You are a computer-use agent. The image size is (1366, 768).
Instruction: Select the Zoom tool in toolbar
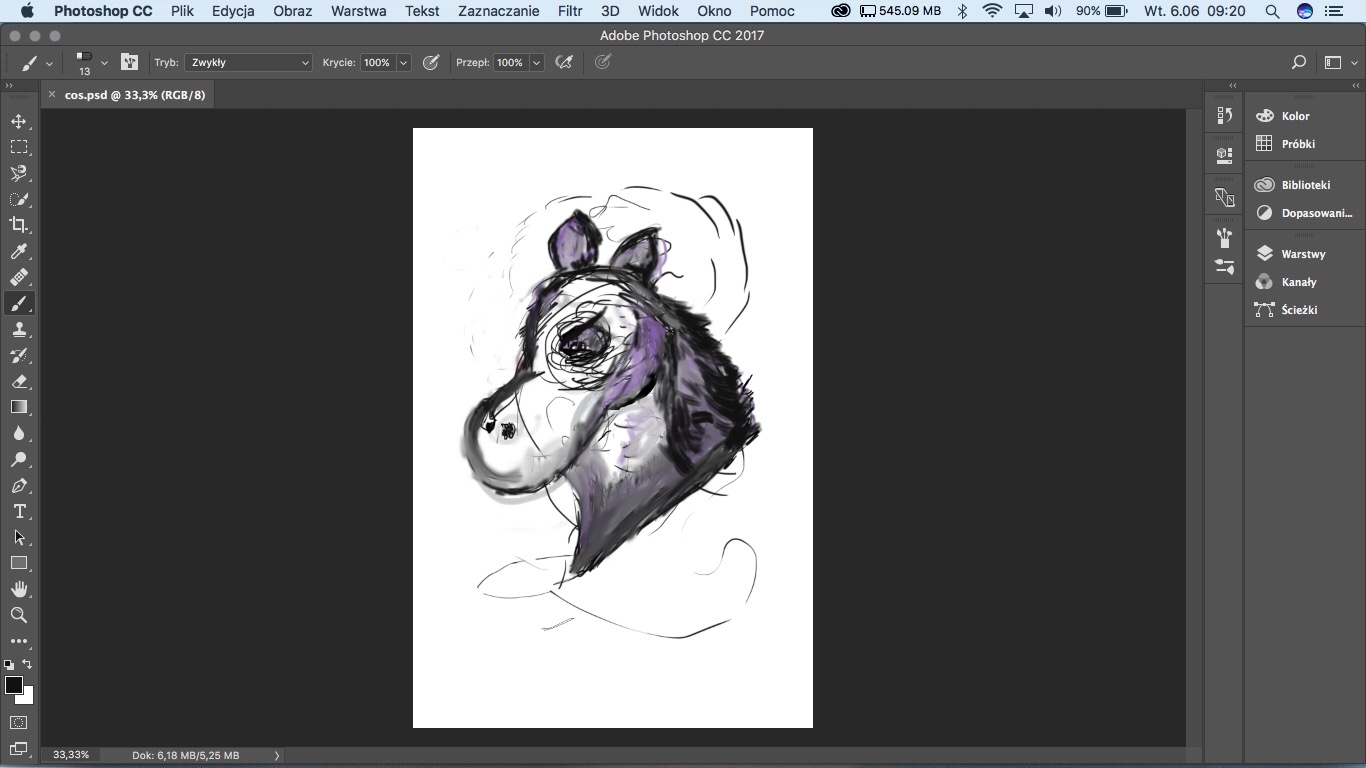[19, 615]
